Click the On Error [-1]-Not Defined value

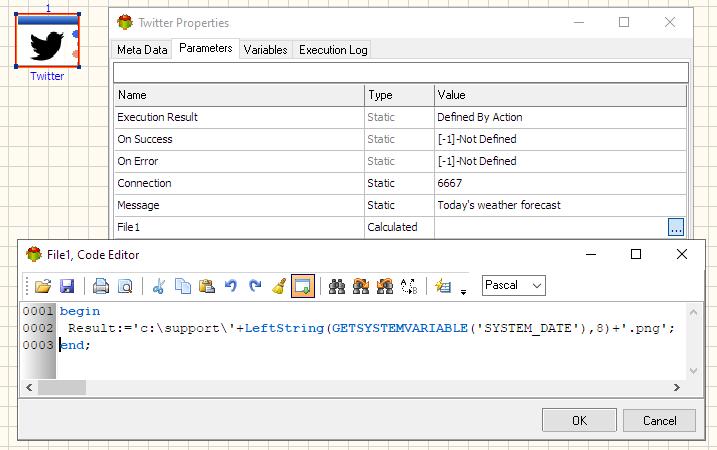477,161
